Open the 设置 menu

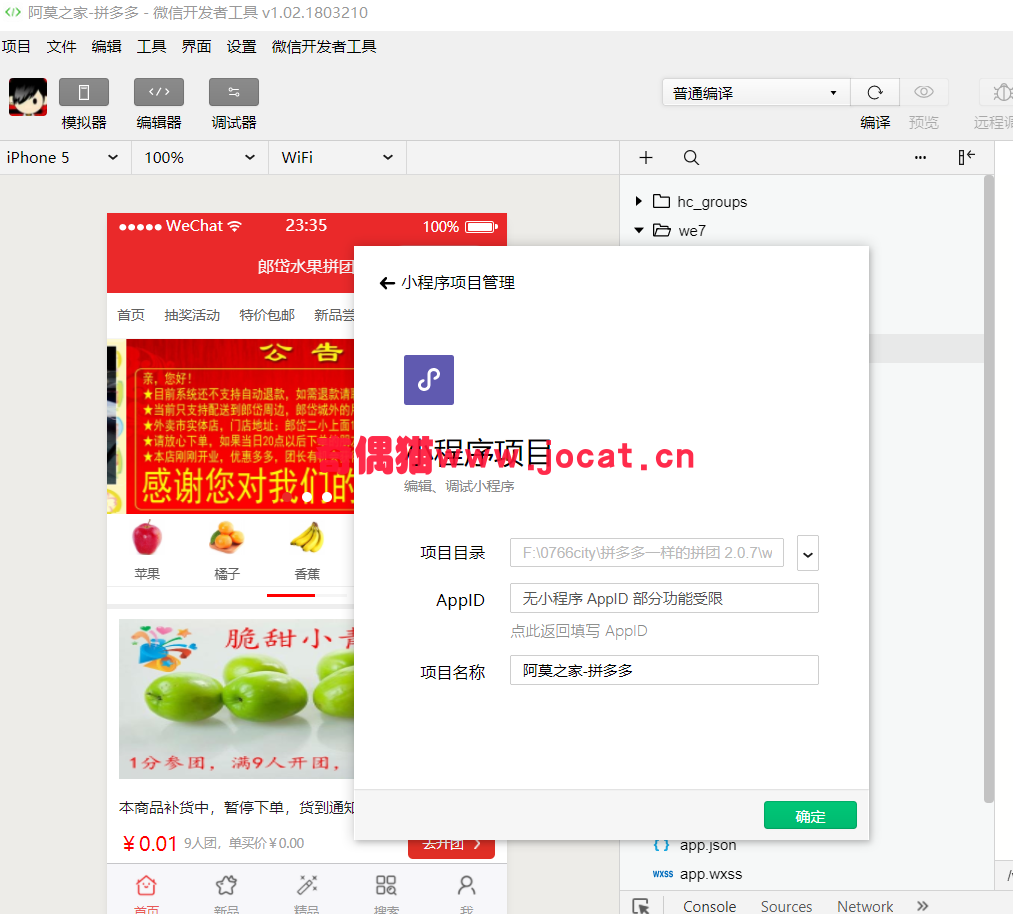(x=241, y=47)
